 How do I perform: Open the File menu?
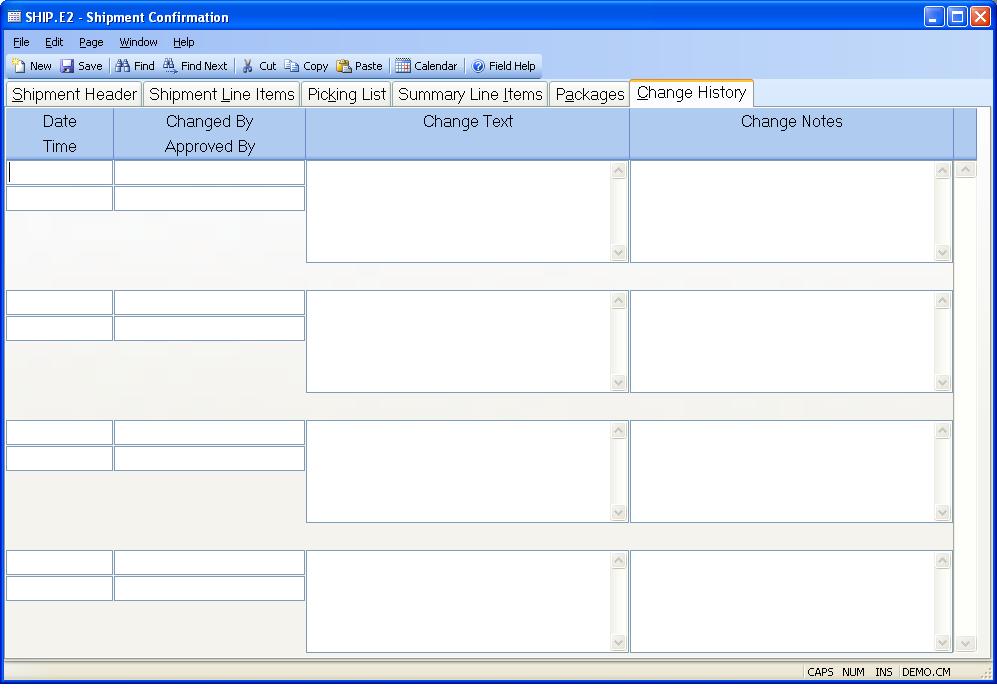click(21, 42)
